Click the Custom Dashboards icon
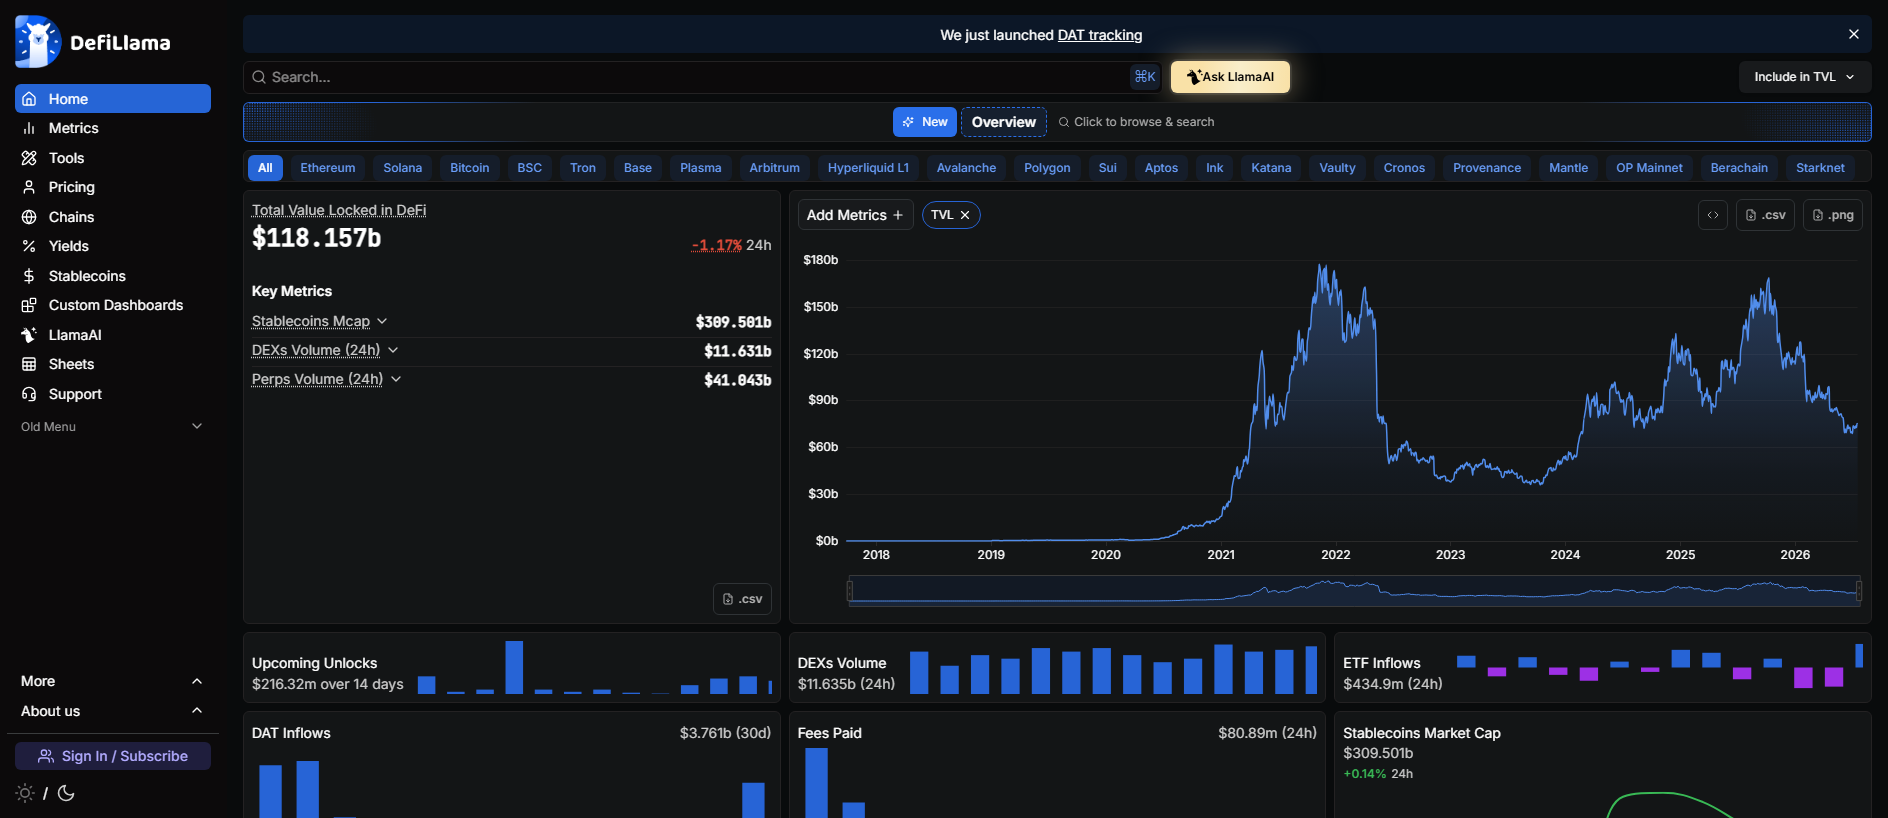This screenshot has height=818, width=1888. coord(29,305)
